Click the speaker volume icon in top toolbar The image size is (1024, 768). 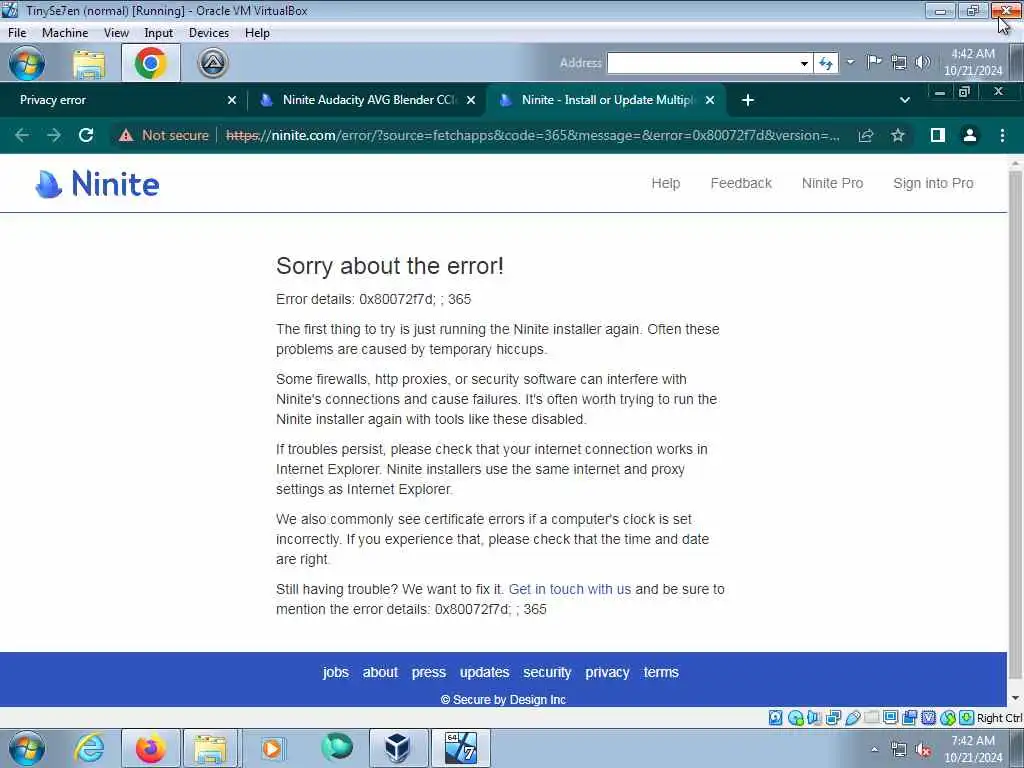922,62
